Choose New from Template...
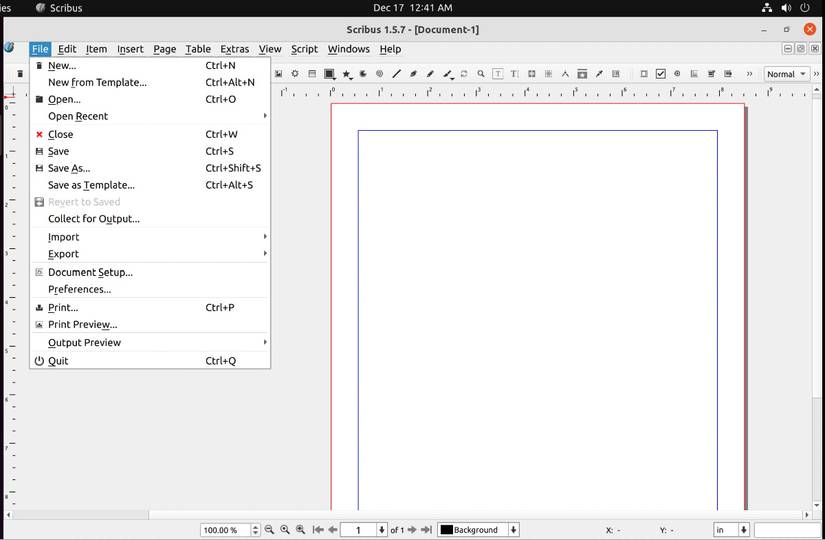Screen dimensions: 825x540 tap(150, 82)
